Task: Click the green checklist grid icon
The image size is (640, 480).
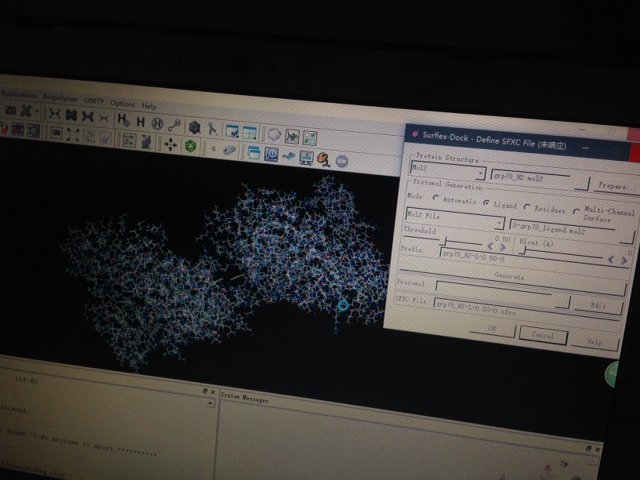Action: coord(310,138)
